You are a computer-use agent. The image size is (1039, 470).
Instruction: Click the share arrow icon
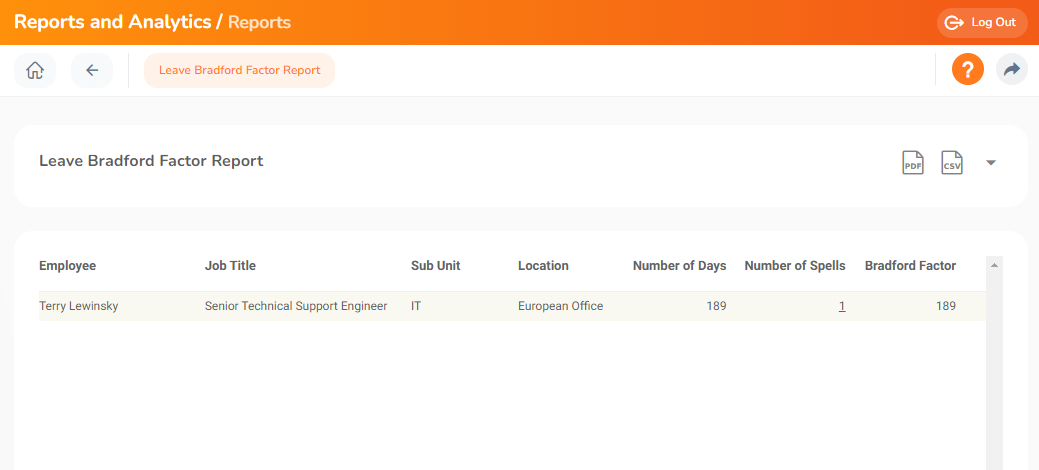[1011, 70]
